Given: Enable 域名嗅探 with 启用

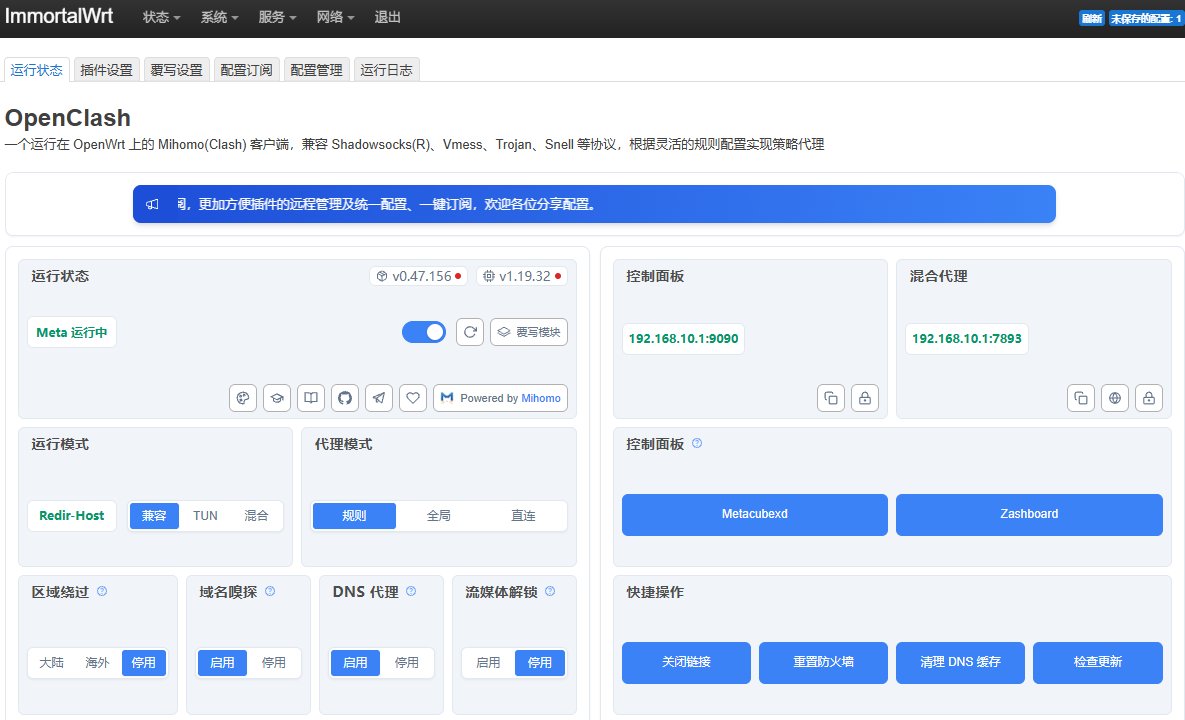Looking at the screenshot, I should pos(222,663).
